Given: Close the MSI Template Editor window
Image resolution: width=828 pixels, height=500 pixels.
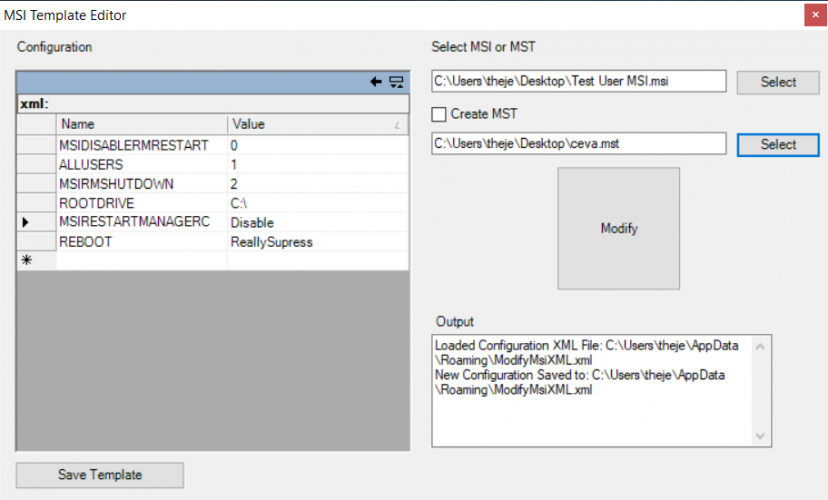Looking at the screenshot, I should pos(812,15).
